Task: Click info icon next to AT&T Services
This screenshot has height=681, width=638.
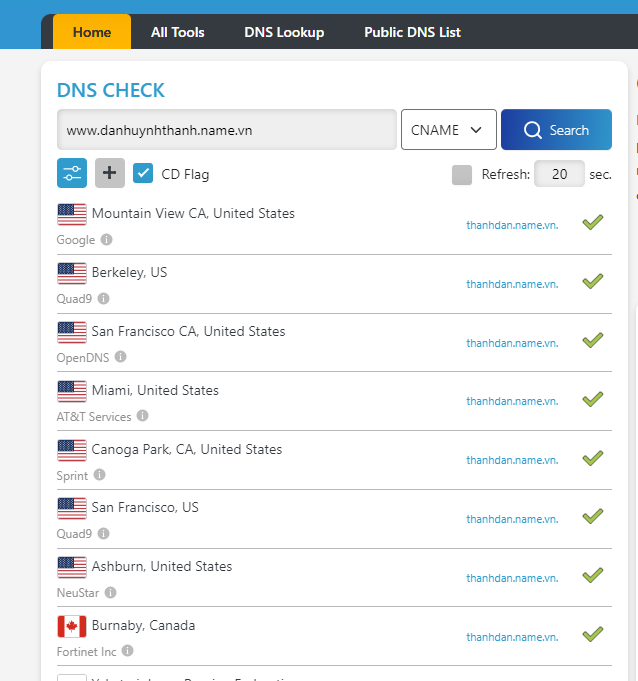Action: click(x=143, y=416)
